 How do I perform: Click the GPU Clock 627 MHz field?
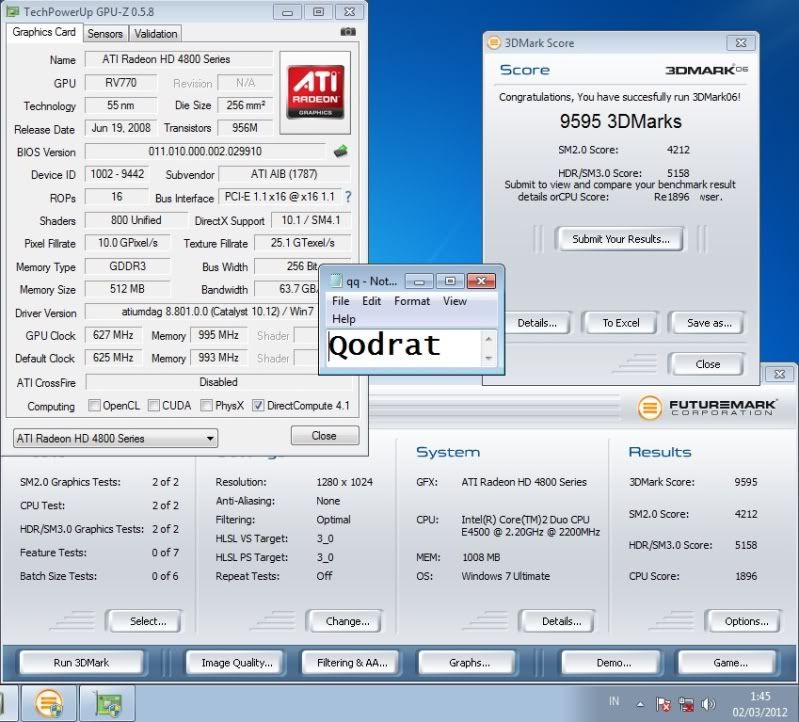coord(113,335)
